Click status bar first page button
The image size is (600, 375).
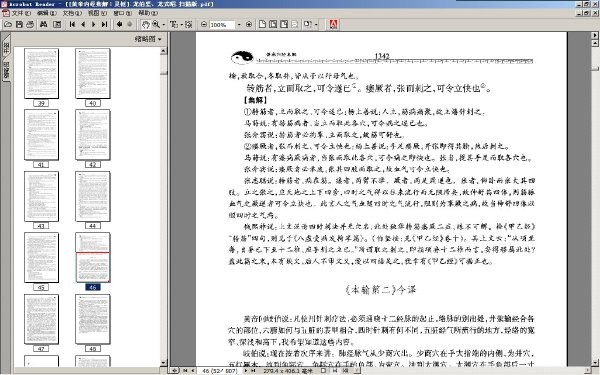(x=185, y=370)
